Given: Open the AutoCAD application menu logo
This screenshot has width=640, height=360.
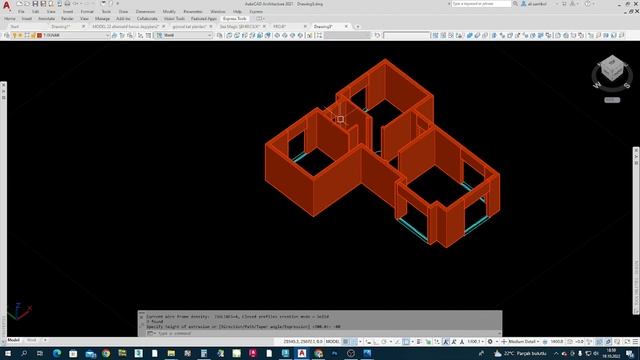Looking at the screenshot, I should click(6, 5).
